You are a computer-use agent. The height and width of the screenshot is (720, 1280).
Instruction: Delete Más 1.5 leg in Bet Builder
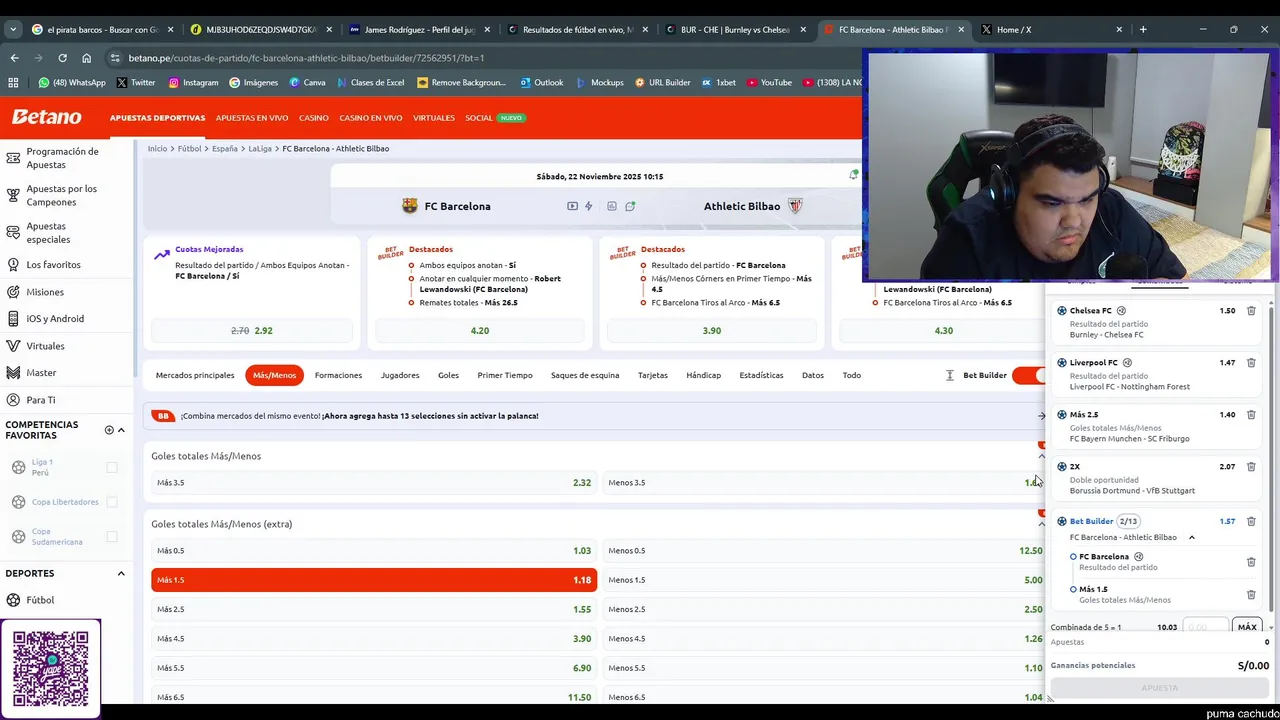(1251, 594)
